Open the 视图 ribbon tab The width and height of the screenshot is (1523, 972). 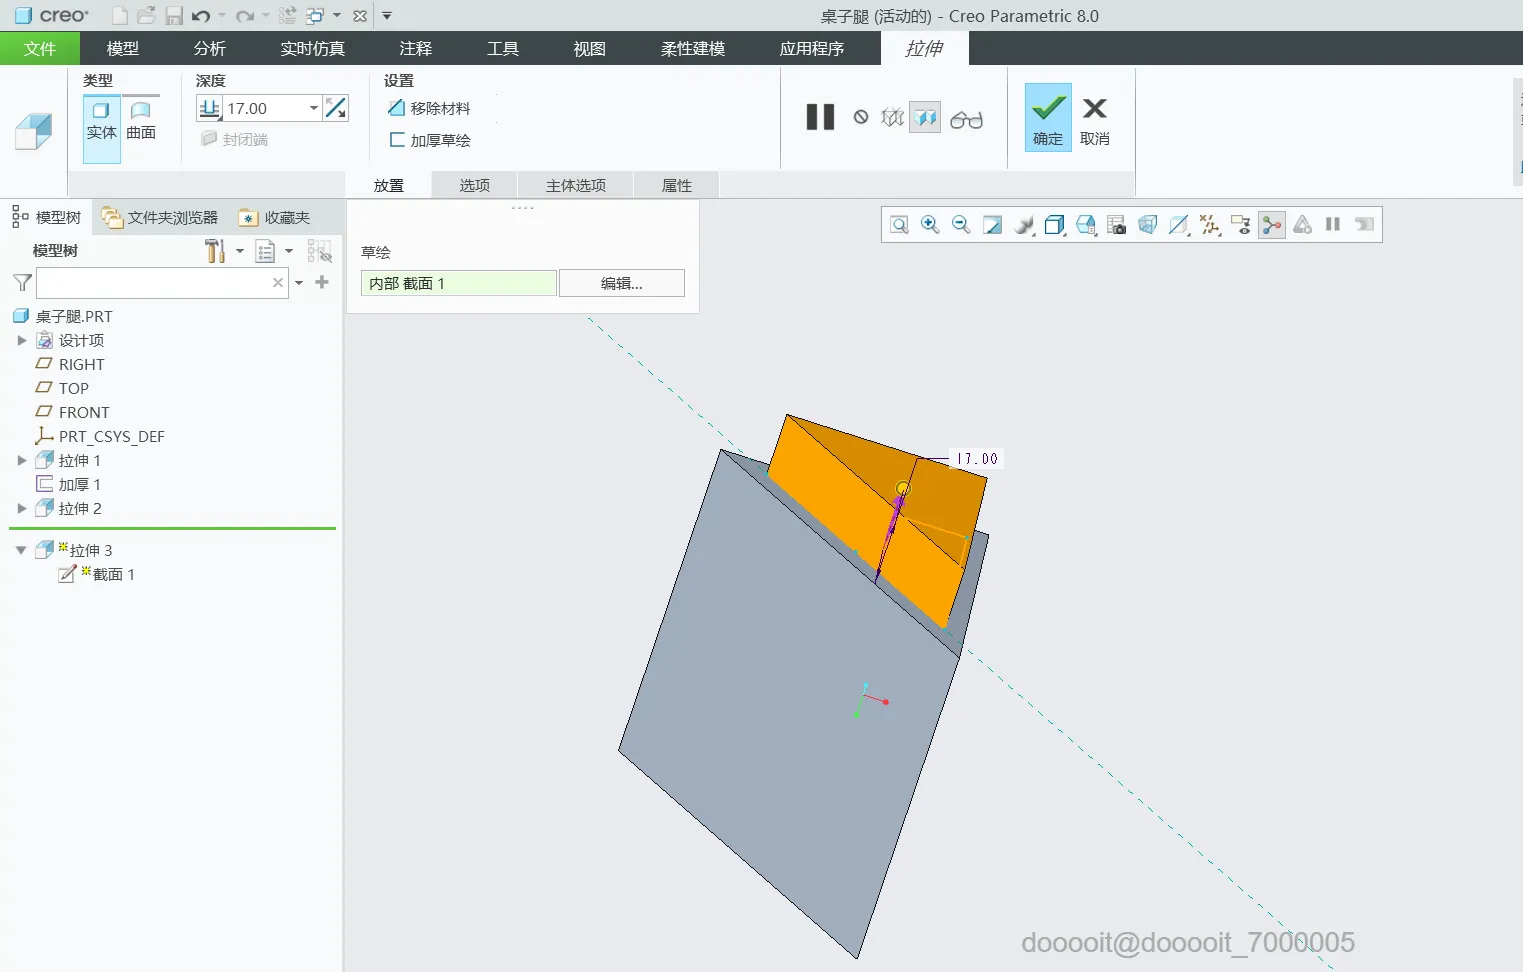[589, 48]
